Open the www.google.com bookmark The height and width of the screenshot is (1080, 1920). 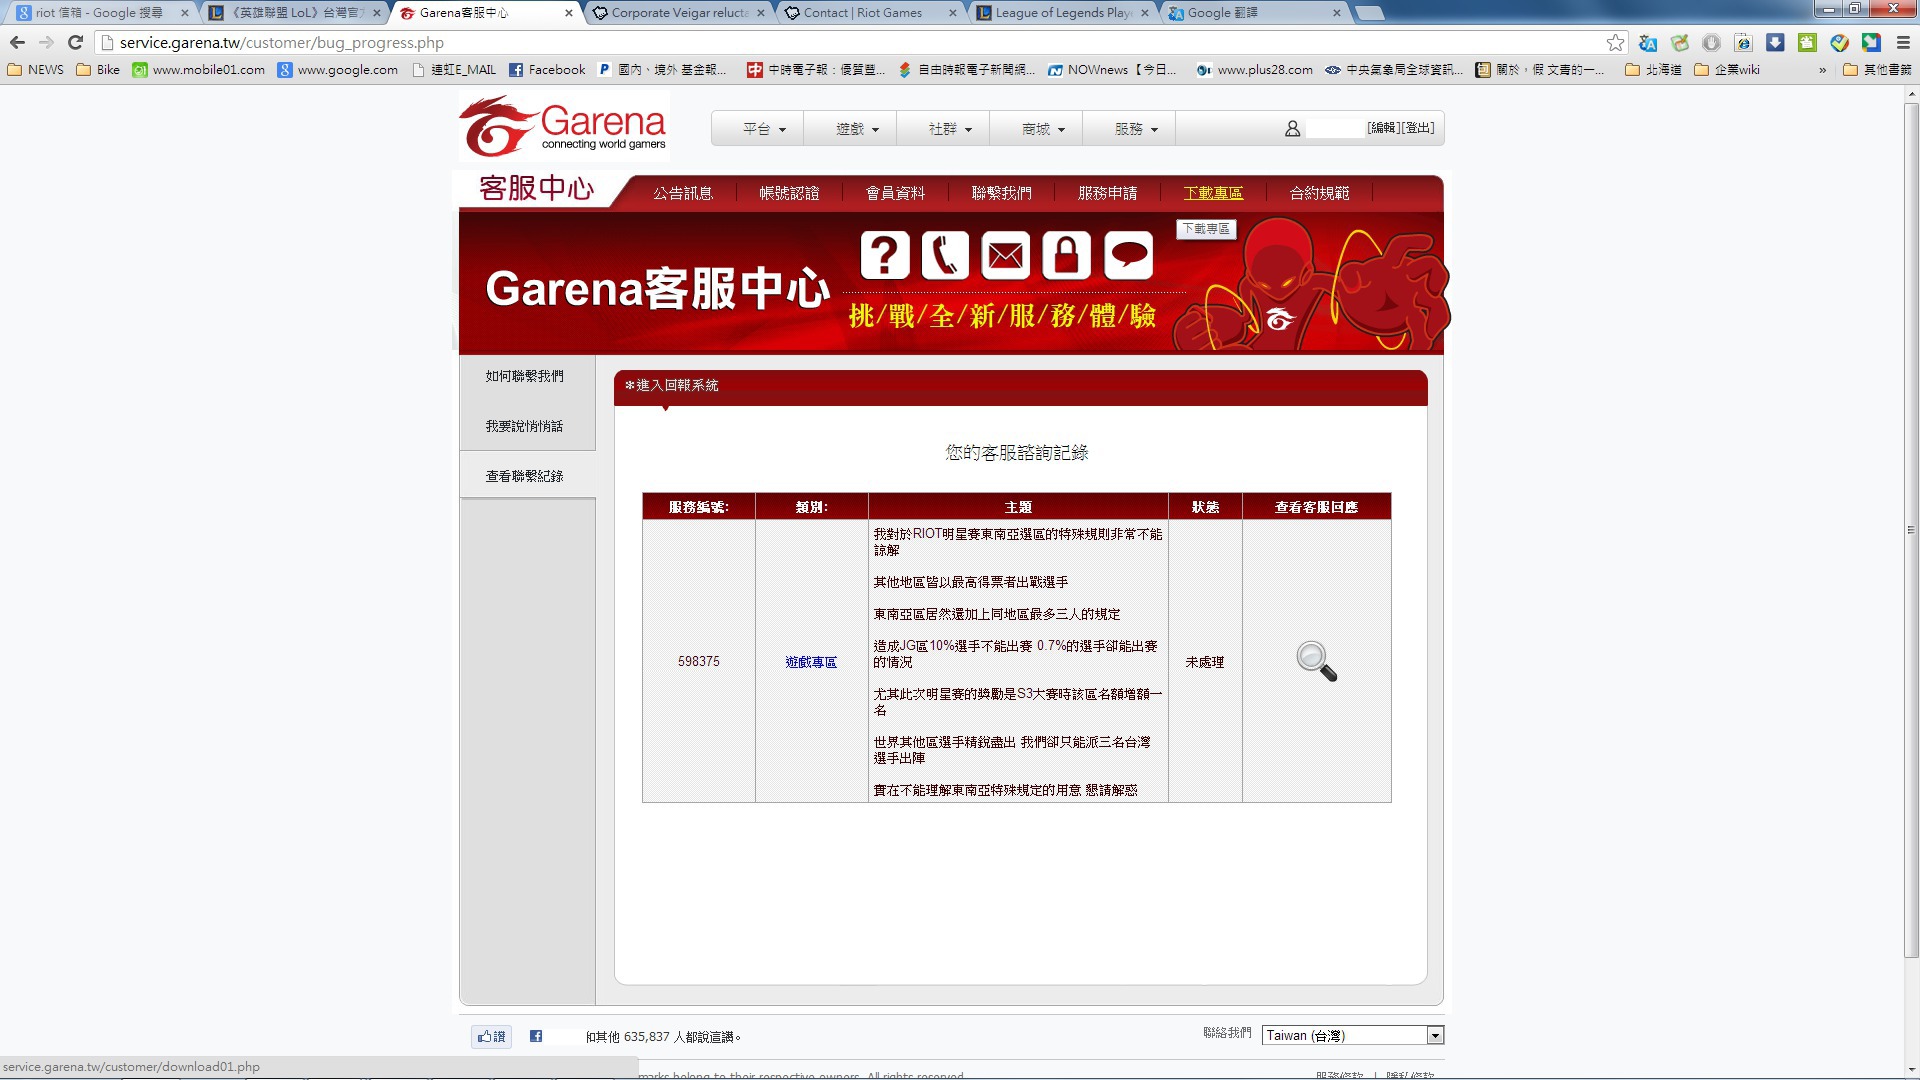[337, 70]
